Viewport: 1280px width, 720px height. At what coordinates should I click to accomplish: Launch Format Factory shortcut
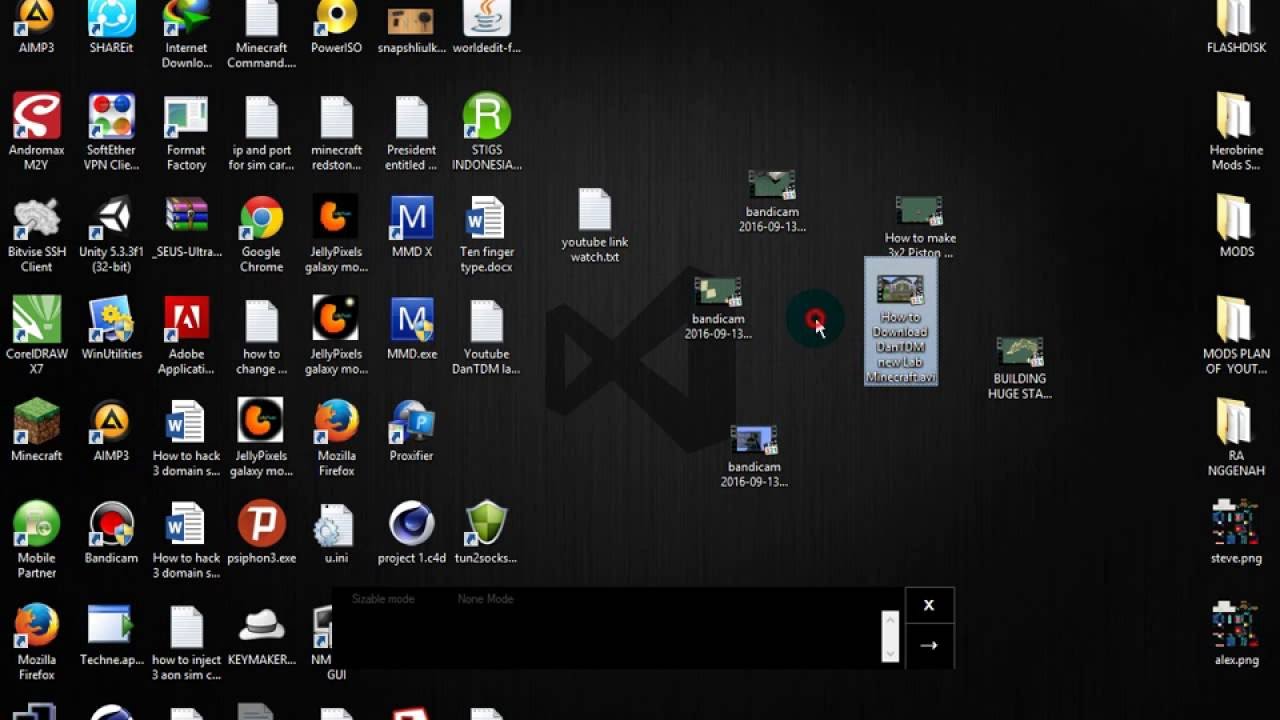[x=186, y=131]
